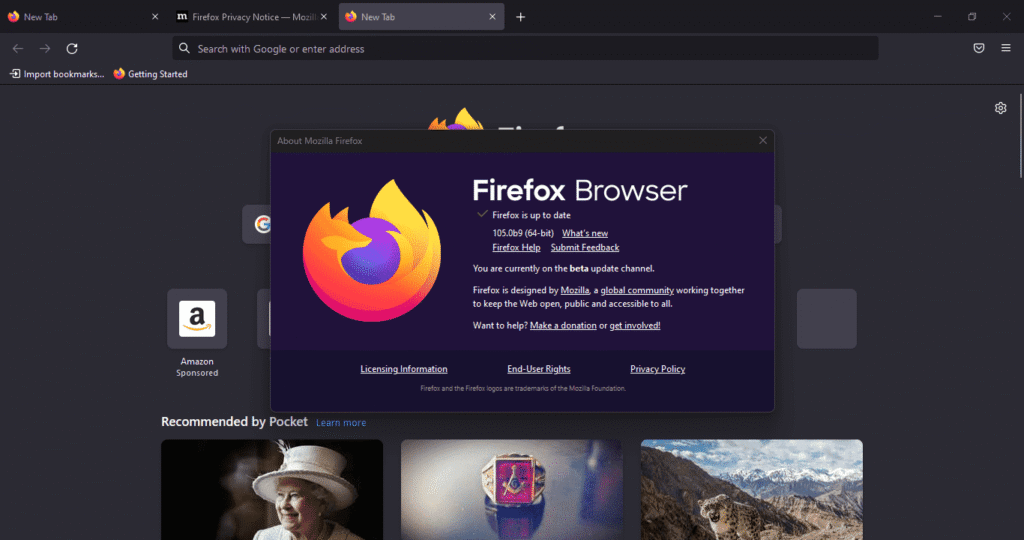The width and height of the screenshot is (1024, 540).
Task: Click the 105.0b9 (64-bit) version text
Action: pyautogui.click(x=522, y=233)
